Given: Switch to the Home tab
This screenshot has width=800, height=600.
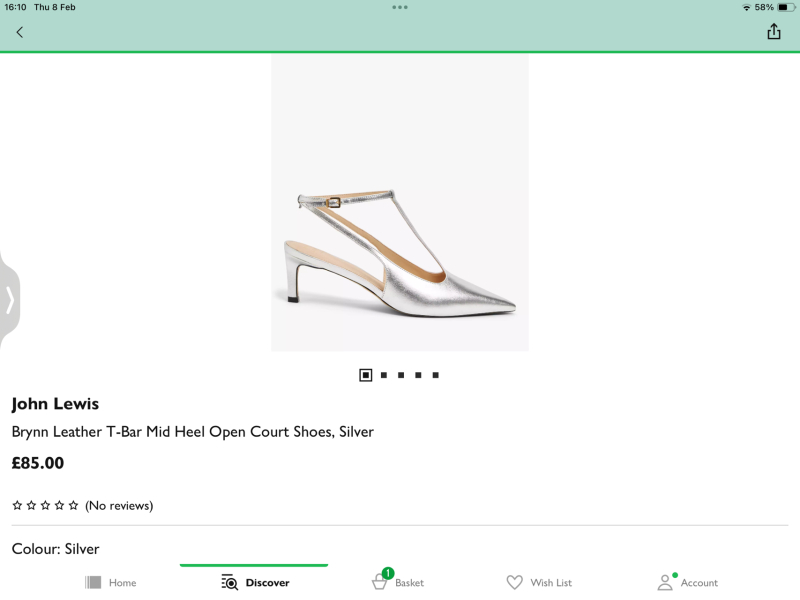Looking at the screenshot, I should 111,582.
